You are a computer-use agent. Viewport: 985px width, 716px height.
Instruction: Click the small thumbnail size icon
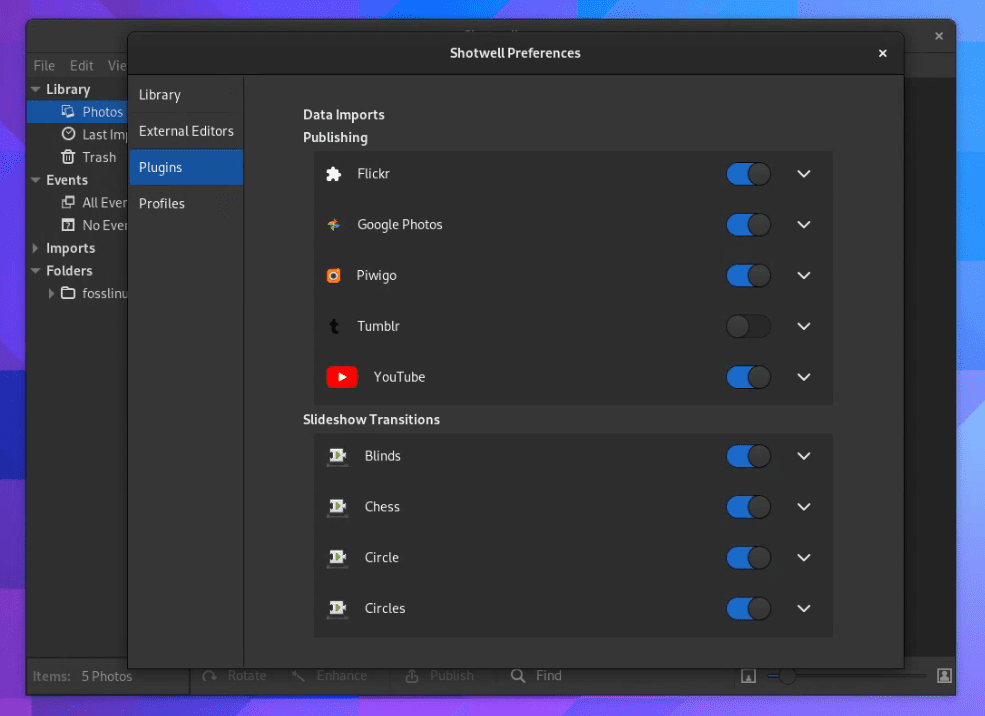(748, 676)
